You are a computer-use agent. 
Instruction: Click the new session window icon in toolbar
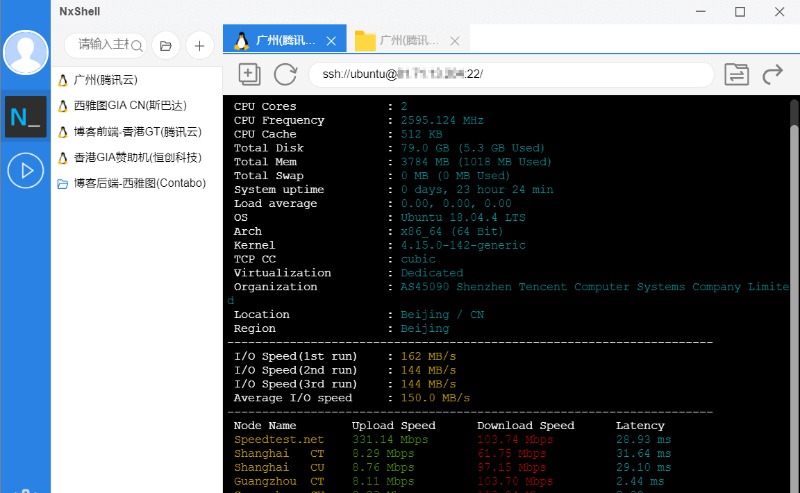[249, 75]
